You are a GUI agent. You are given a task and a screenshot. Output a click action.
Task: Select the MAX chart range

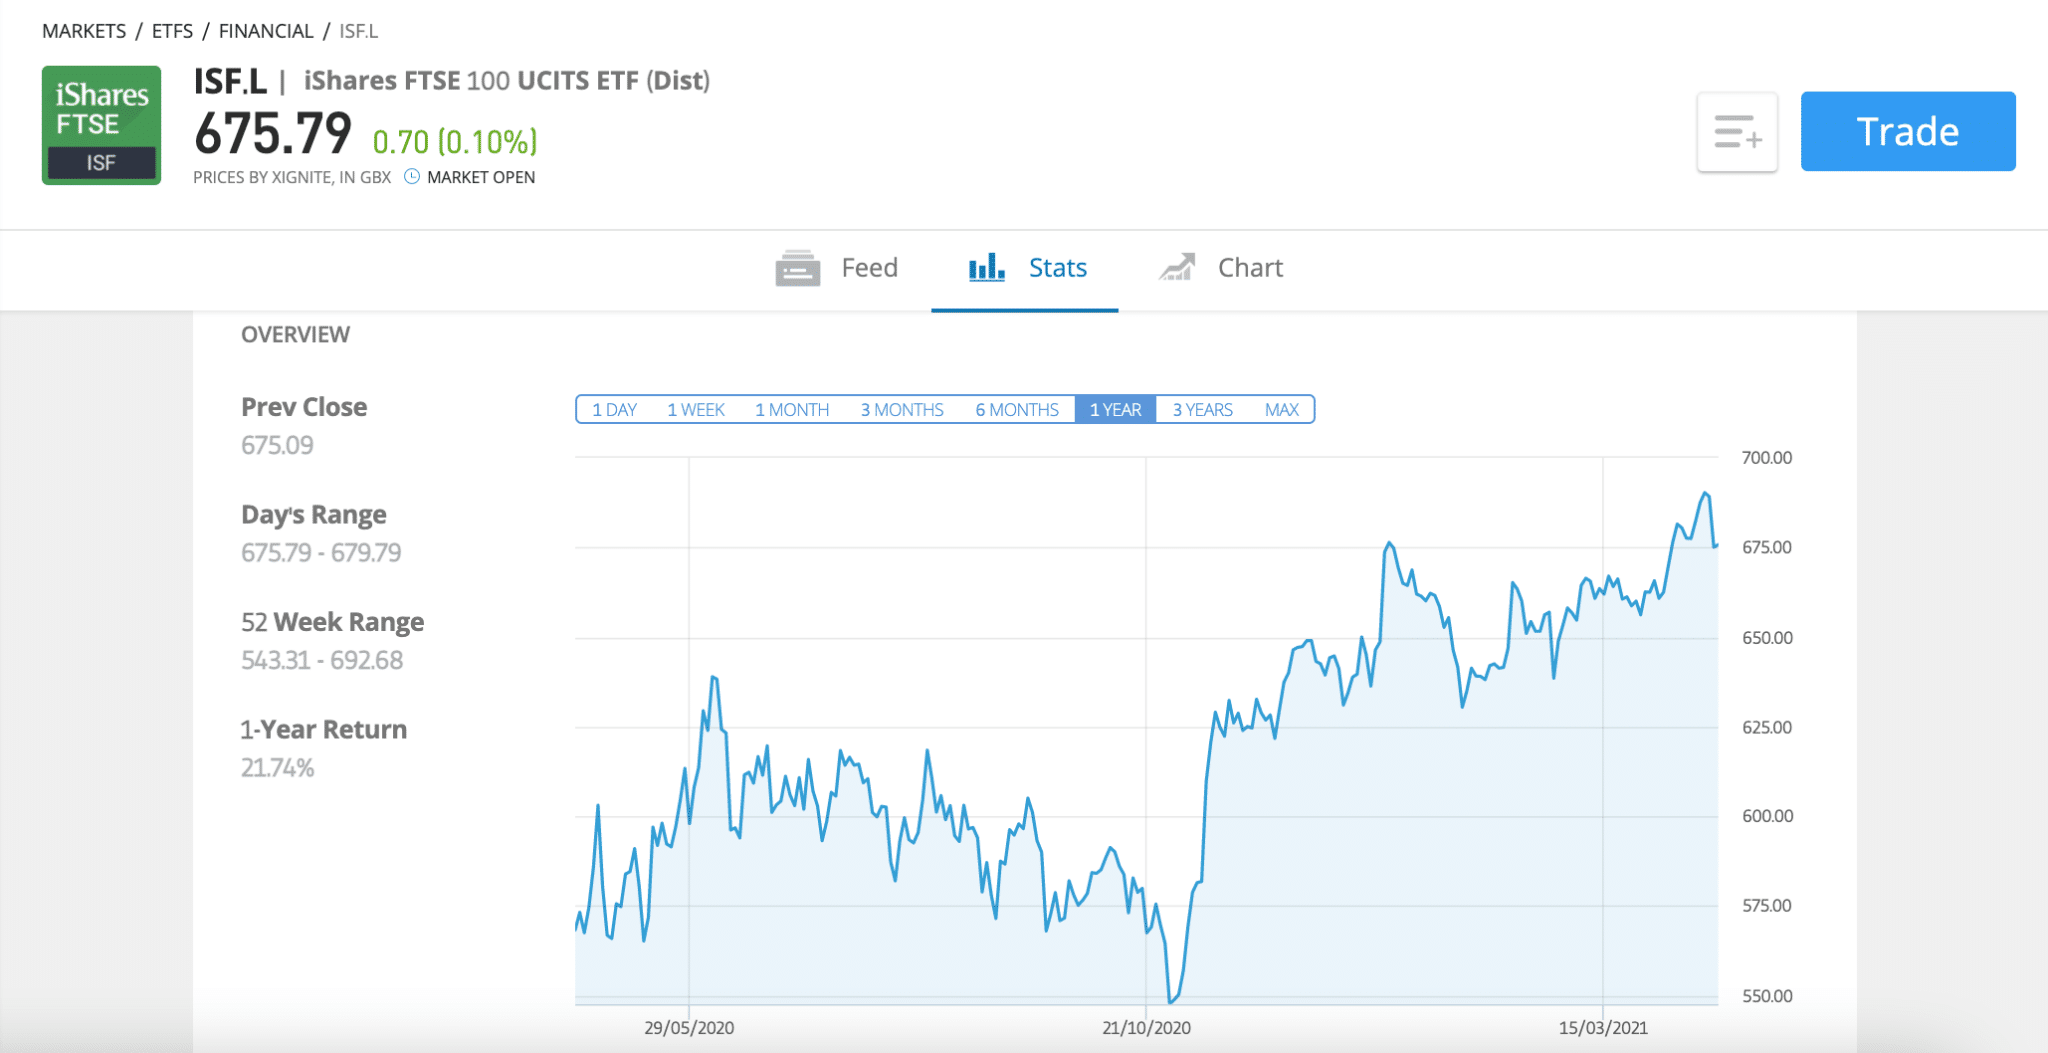(1281, 410)
